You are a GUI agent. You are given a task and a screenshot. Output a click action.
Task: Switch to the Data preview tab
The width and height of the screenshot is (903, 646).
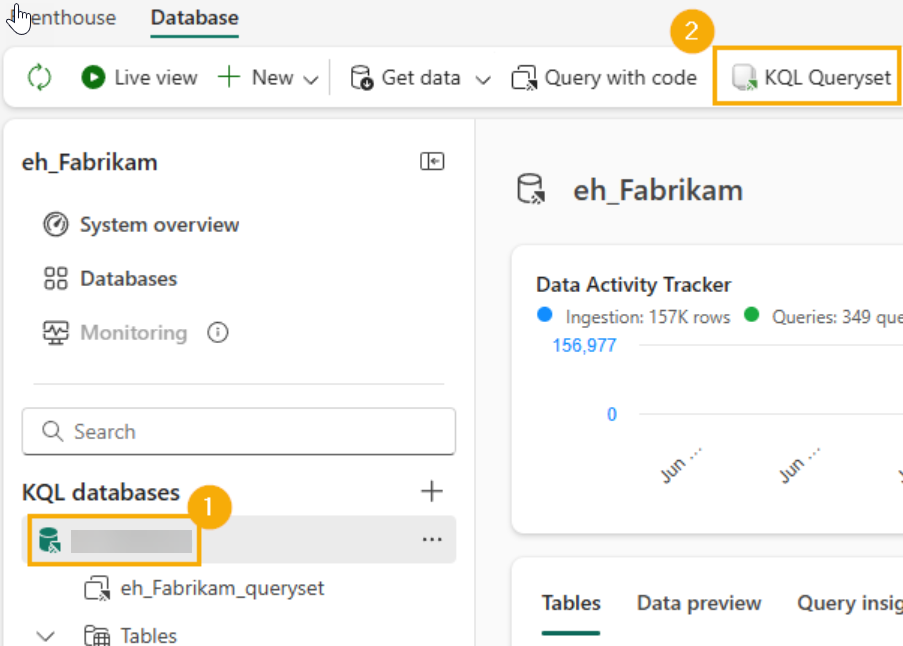699,603
